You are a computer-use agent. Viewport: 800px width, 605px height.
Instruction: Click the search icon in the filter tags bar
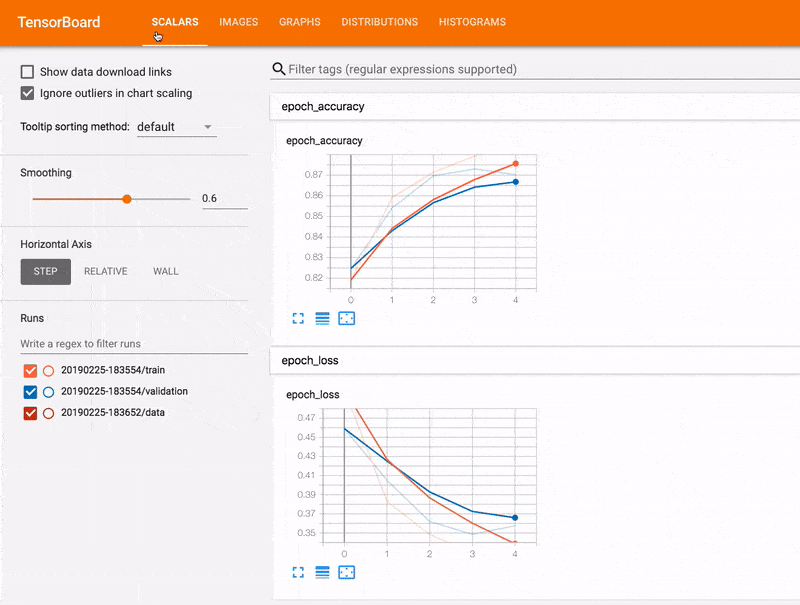point(277,68)
